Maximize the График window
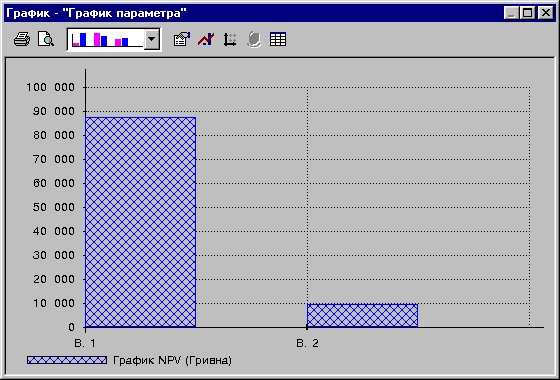 tap(528, 13)
